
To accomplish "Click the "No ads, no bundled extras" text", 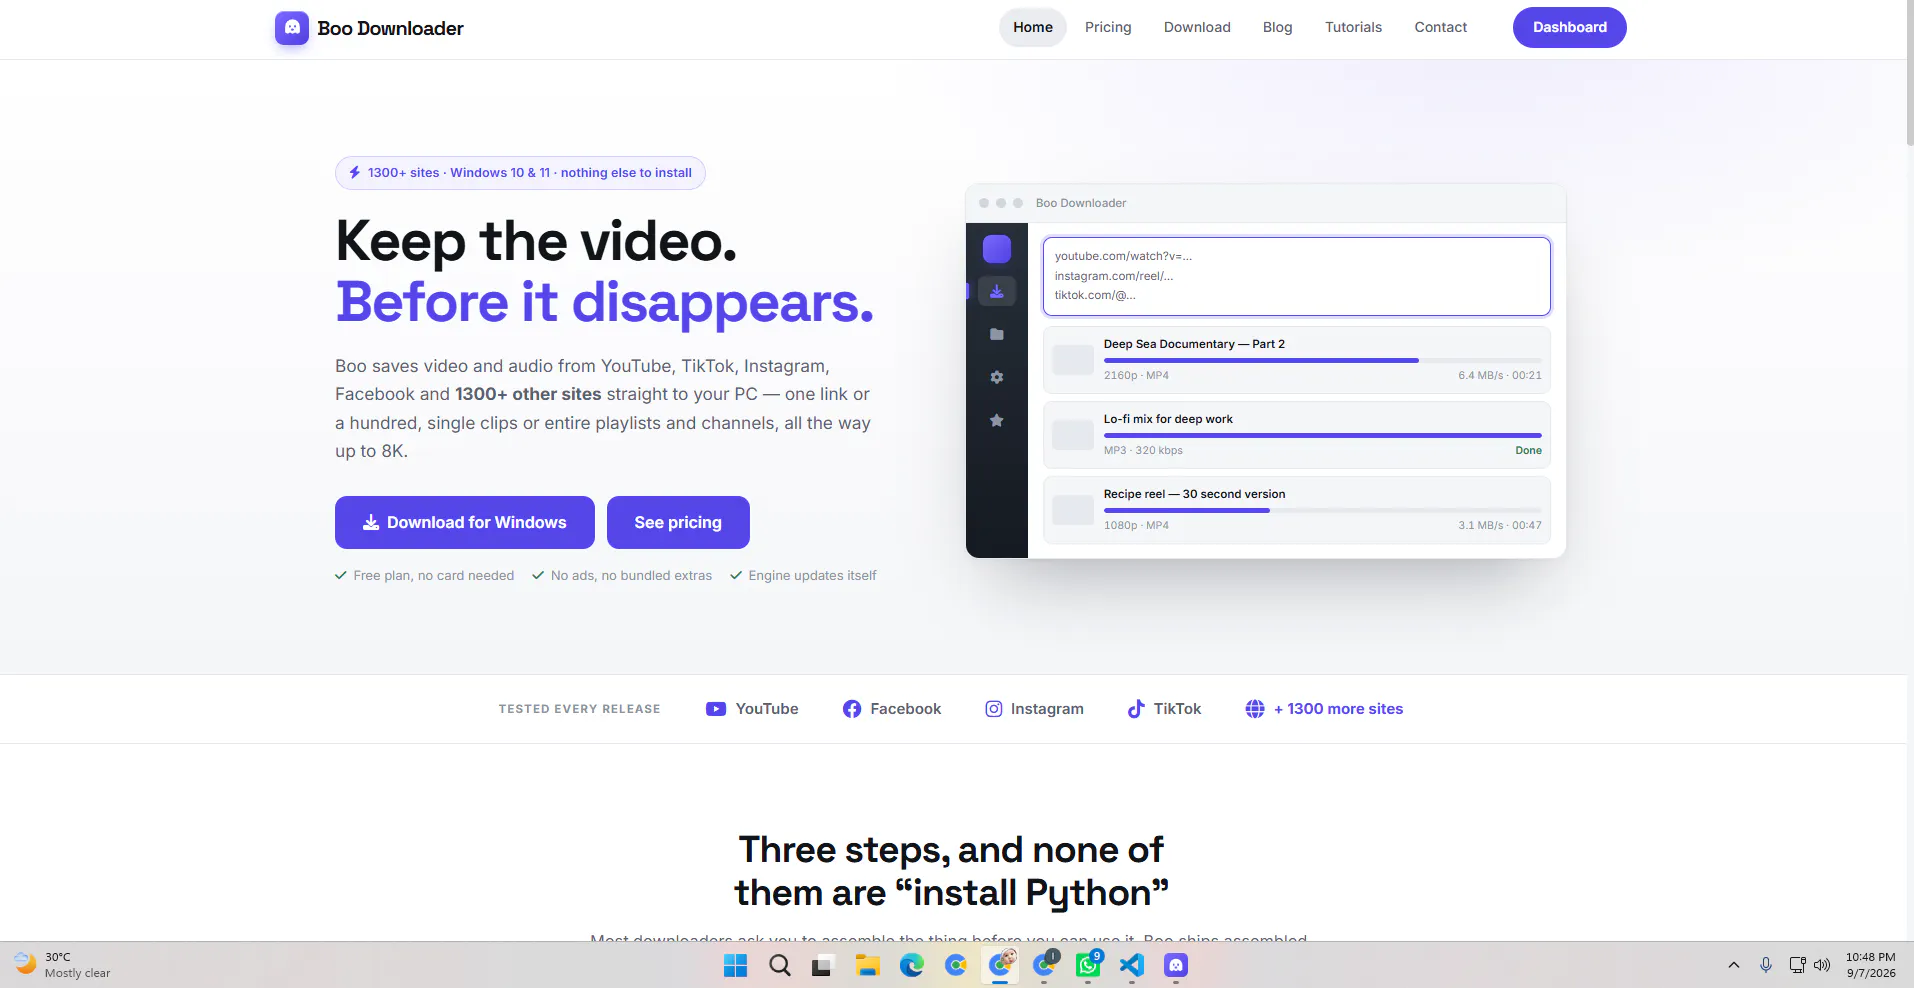I will pyautogui.click(x=631, y=575).
